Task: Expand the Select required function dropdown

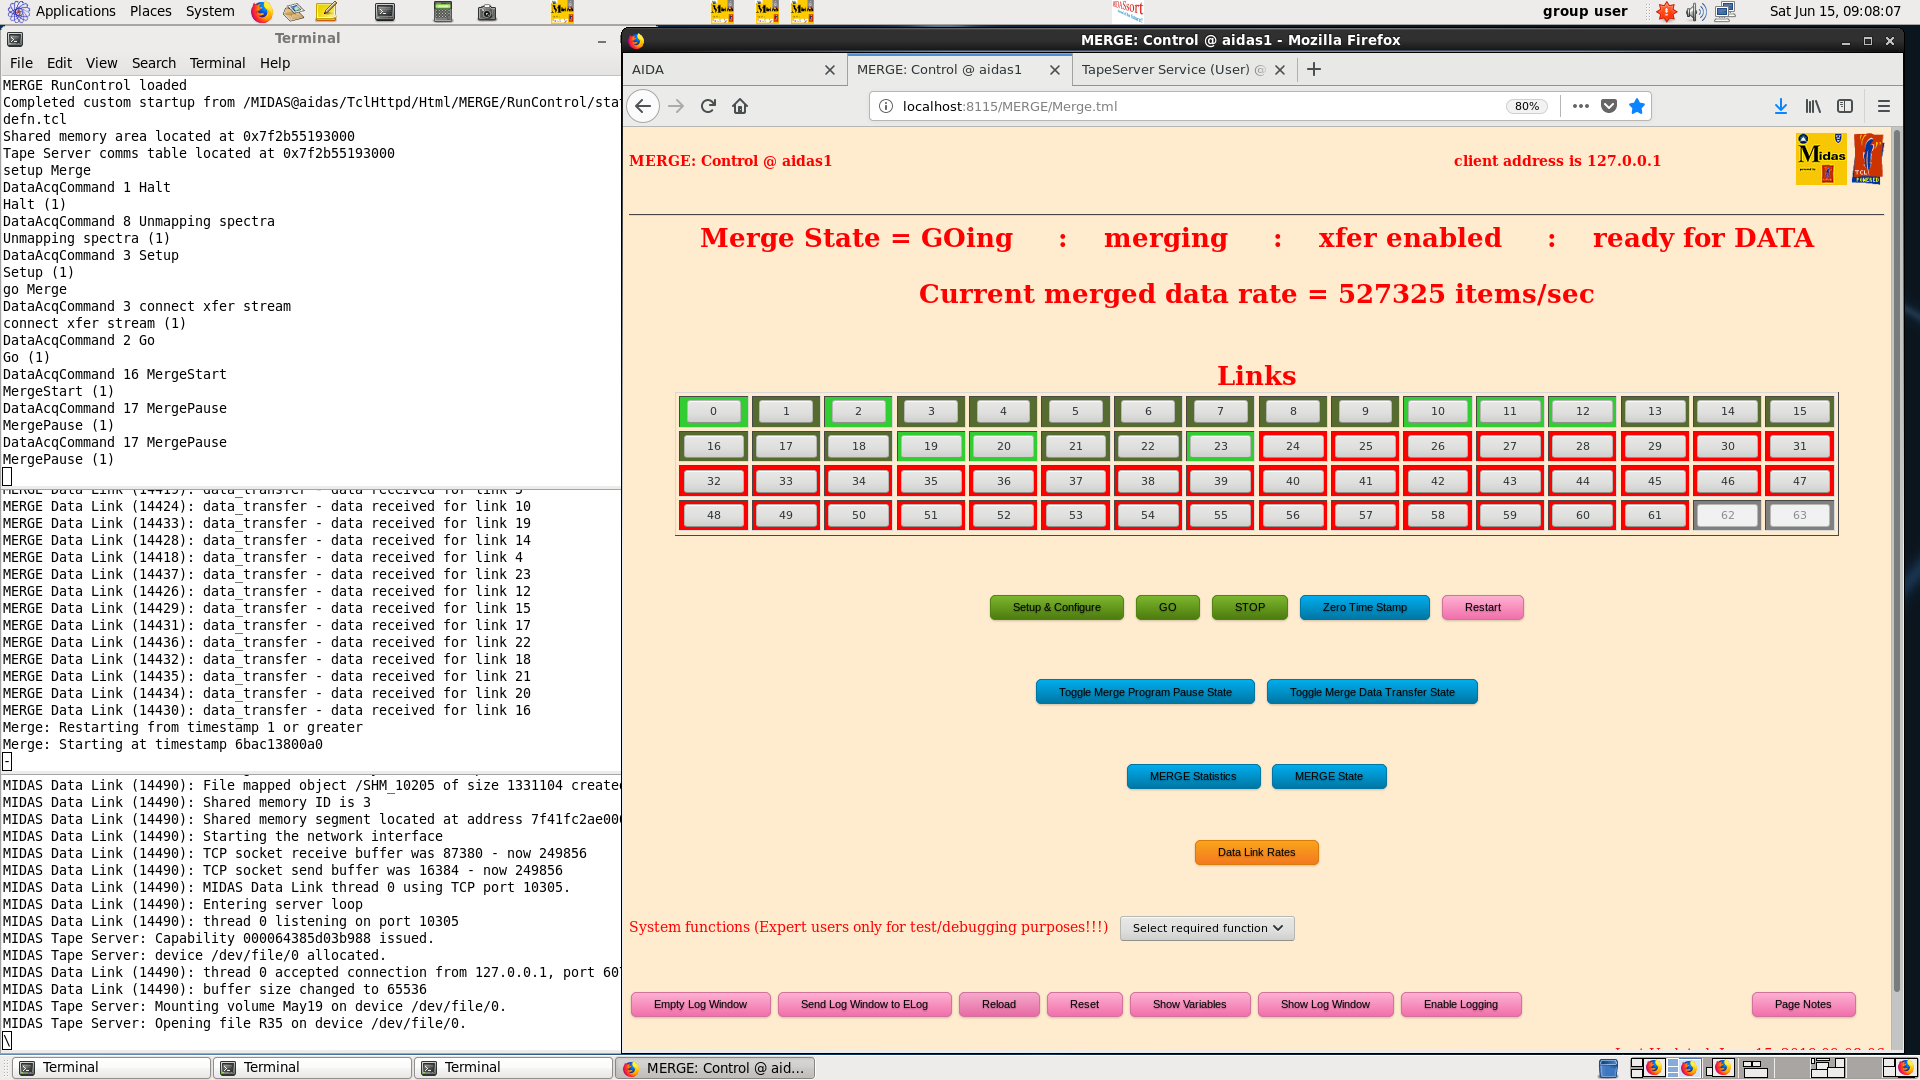Action: tap(1207, 928)
